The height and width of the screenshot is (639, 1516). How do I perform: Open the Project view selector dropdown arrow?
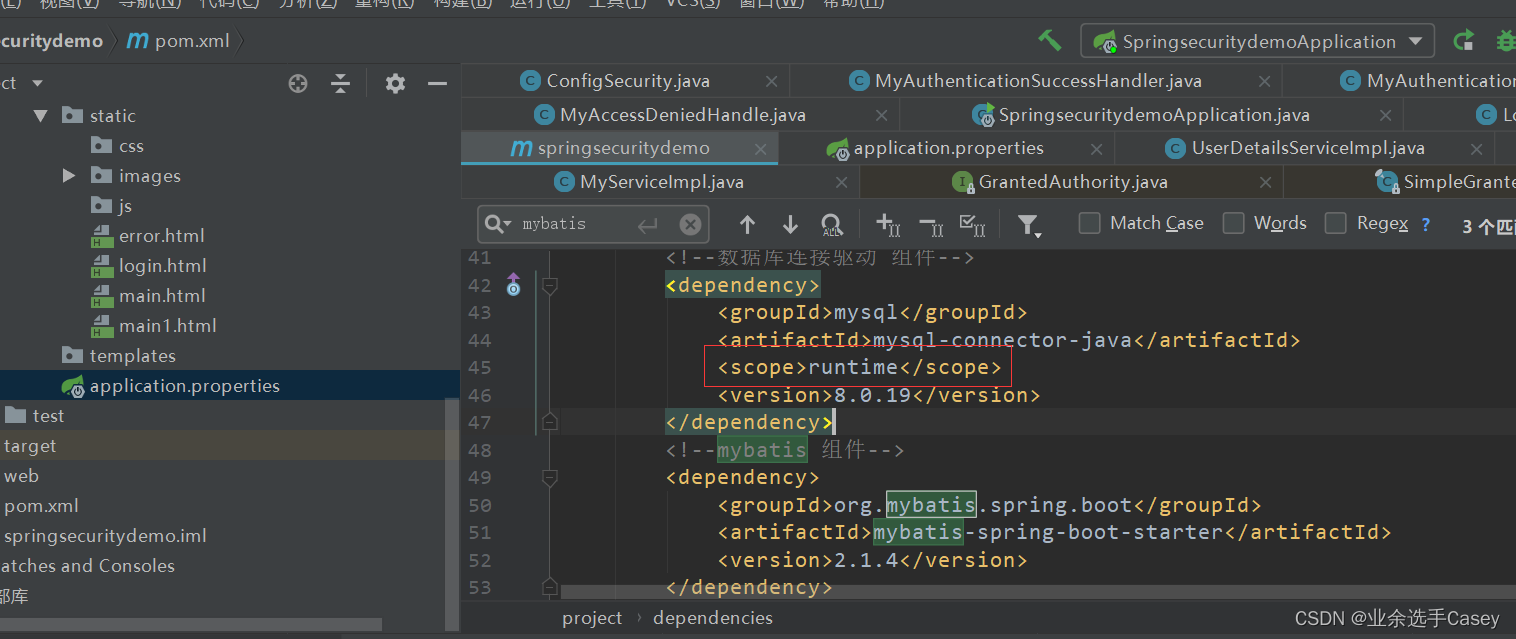38,83
